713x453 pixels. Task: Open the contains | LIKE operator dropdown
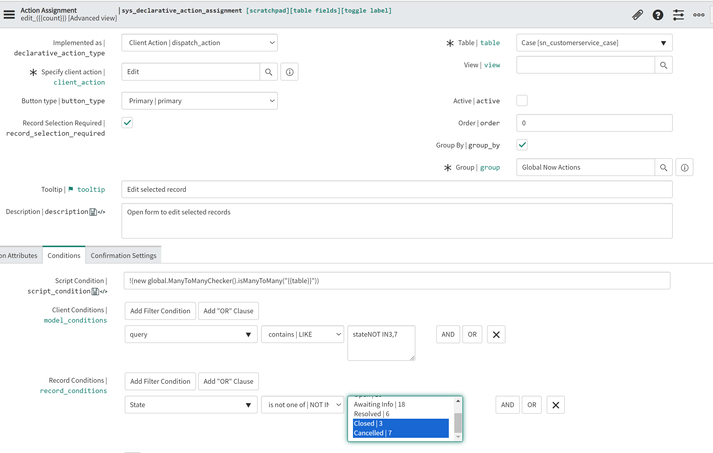tap(302, 334)
